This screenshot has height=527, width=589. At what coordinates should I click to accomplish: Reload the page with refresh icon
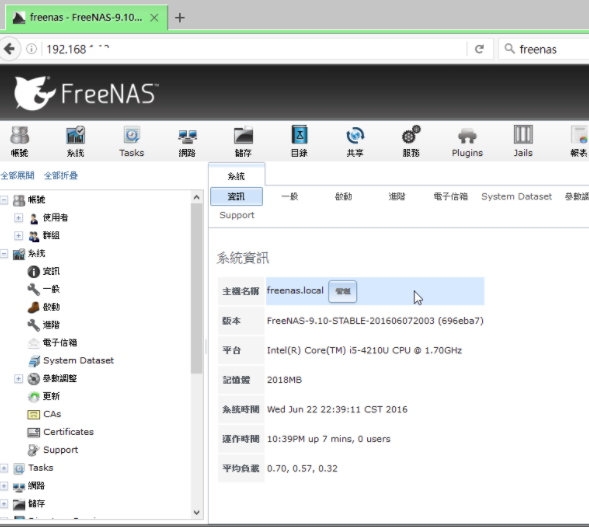[479, 49]
